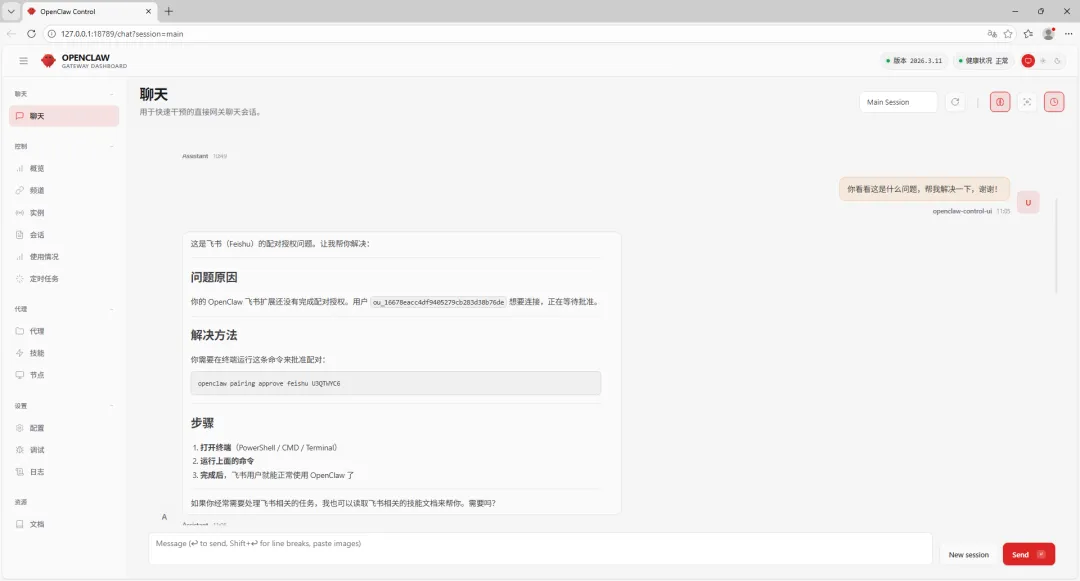Click the chat scrollbar on right edge

(x=1056, y=246)
